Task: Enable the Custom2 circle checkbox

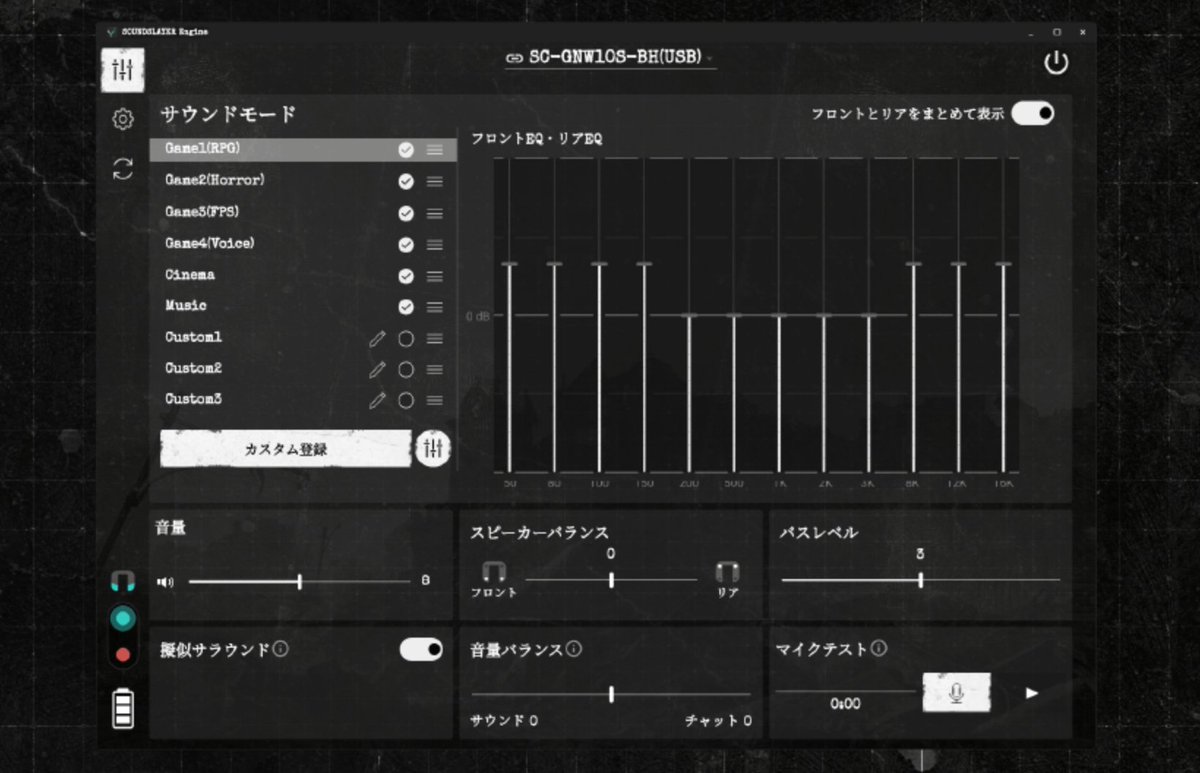Action: (405, 370)
